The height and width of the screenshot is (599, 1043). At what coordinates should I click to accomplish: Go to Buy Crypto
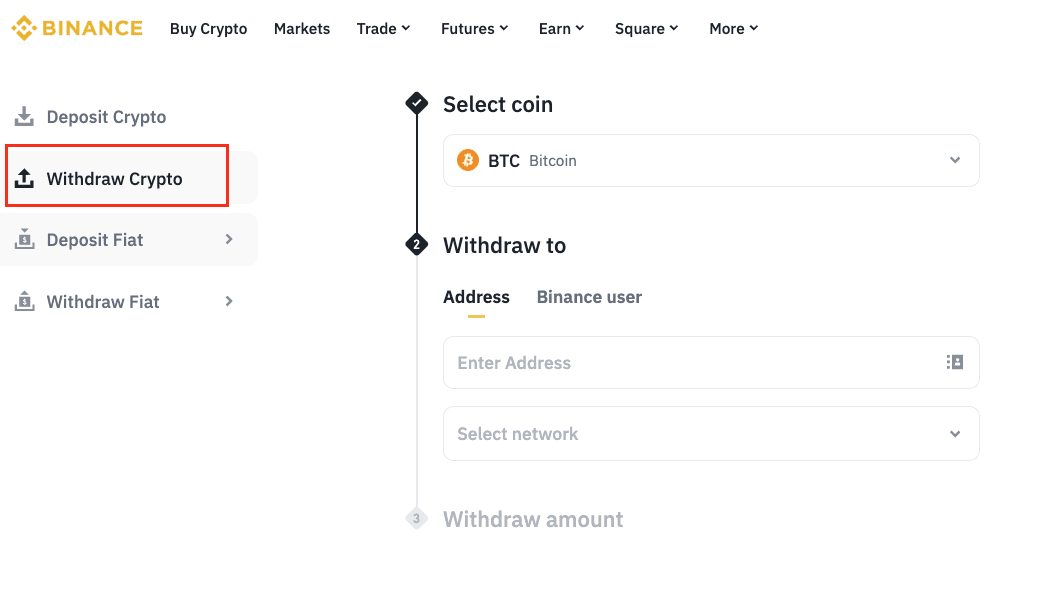[x=208, y=29]
